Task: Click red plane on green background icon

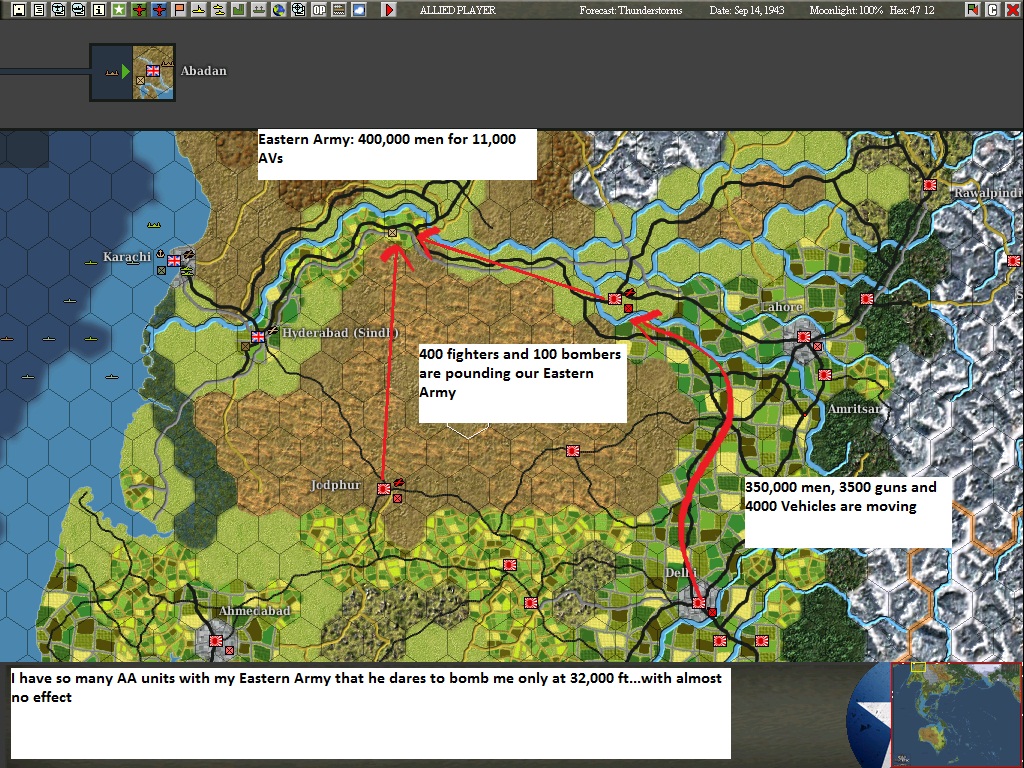Action: pos(138,10)
